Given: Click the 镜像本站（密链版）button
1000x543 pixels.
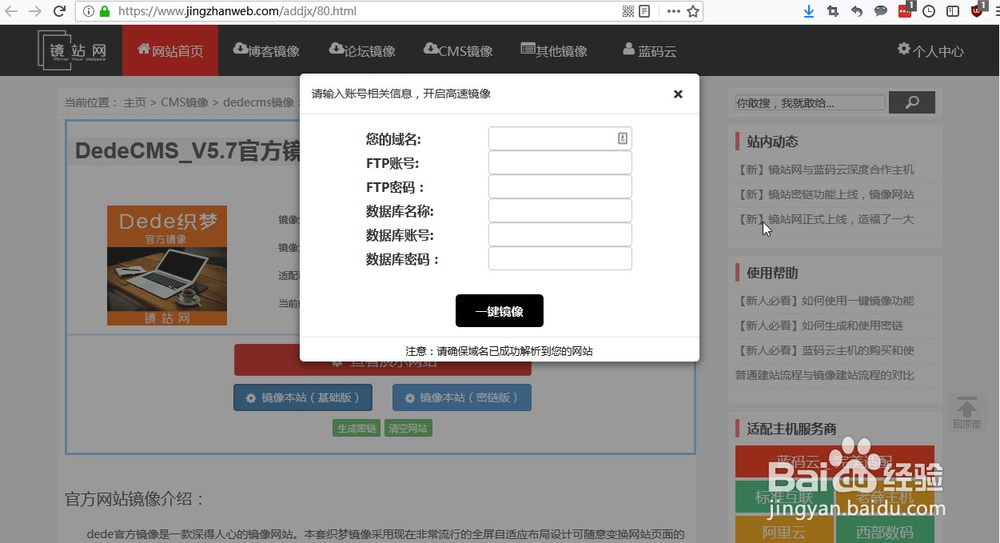Looking at the screenshot, I should [x=462, y=398].
